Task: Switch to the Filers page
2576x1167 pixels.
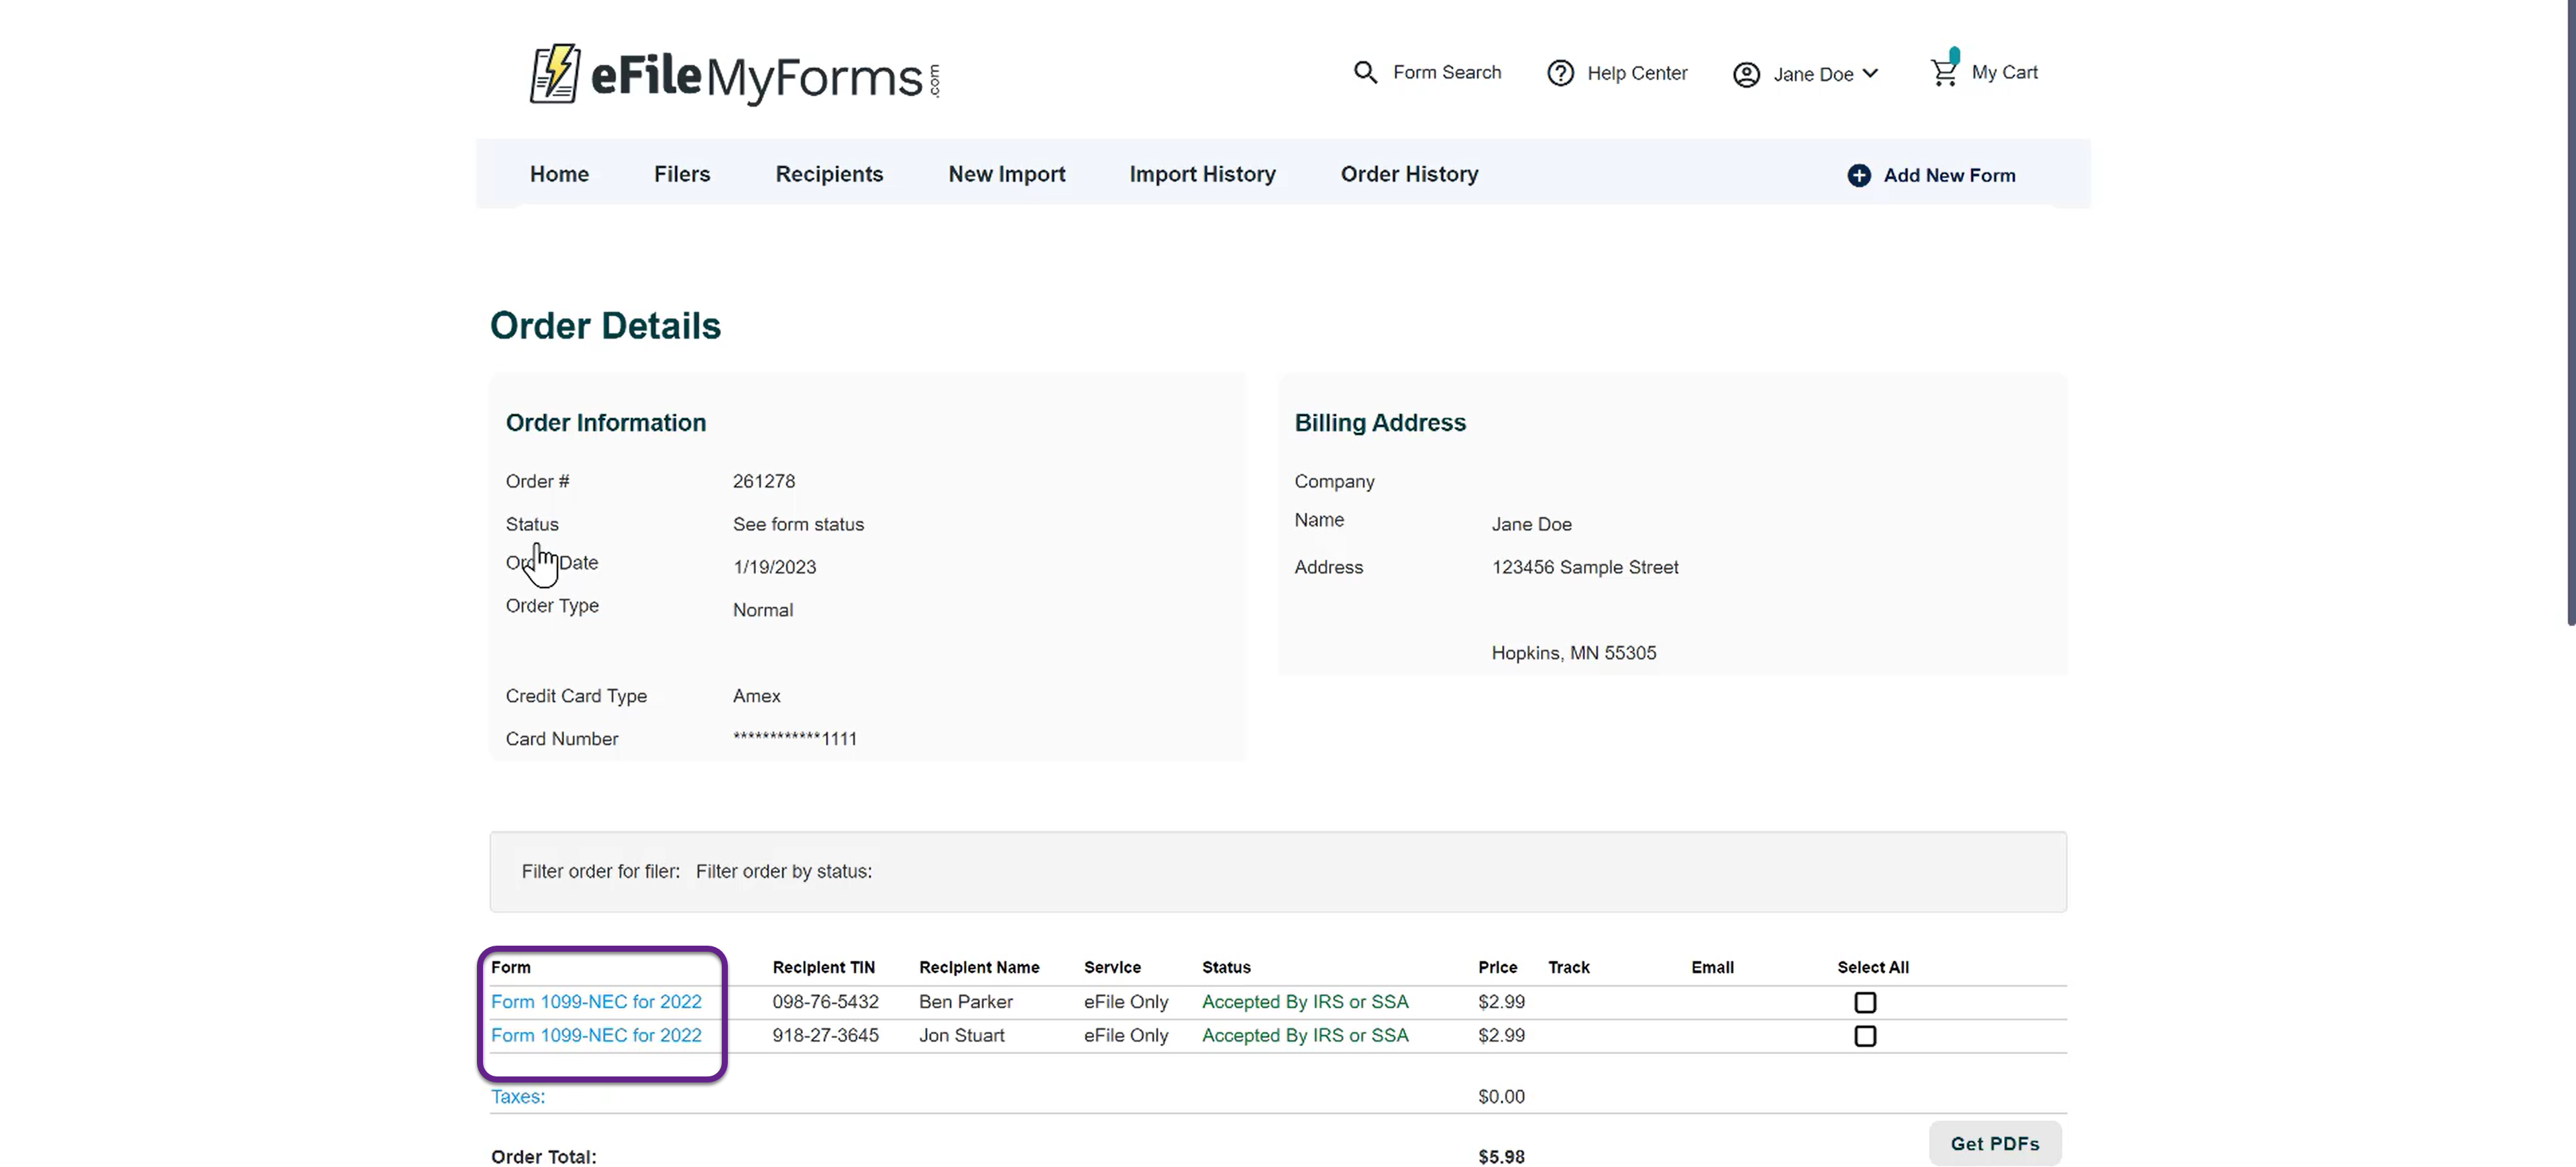Action: 682,174
